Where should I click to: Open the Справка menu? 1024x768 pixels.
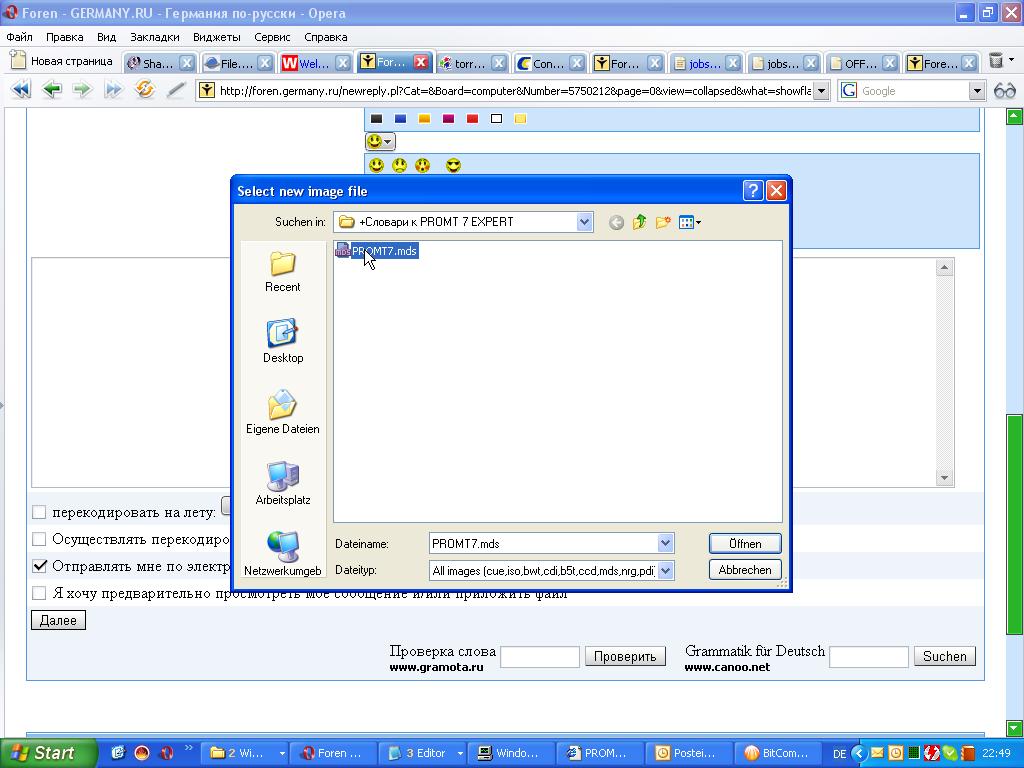click(326, 37)
